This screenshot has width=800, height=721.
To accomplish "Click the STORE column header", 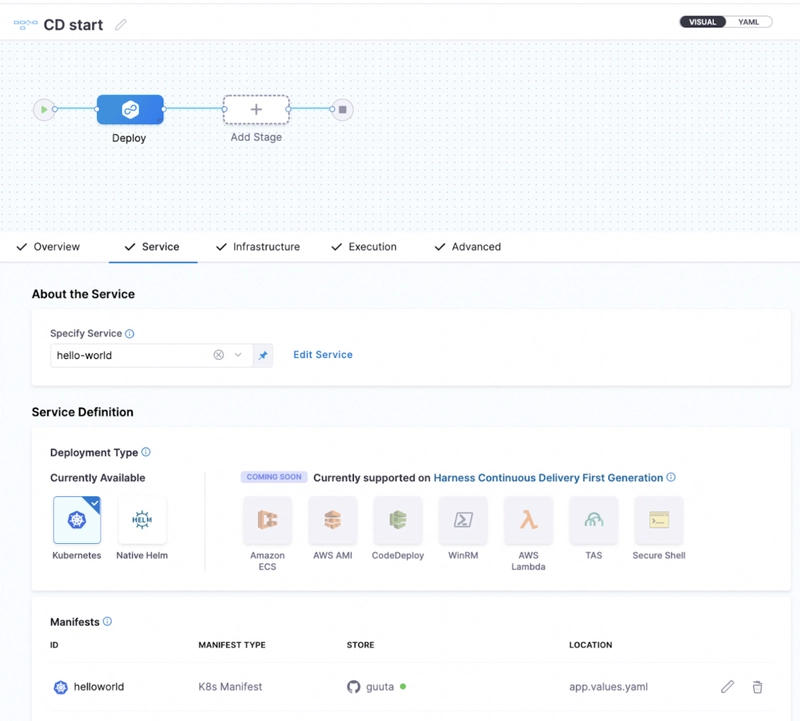I will (x=360, y=645).
